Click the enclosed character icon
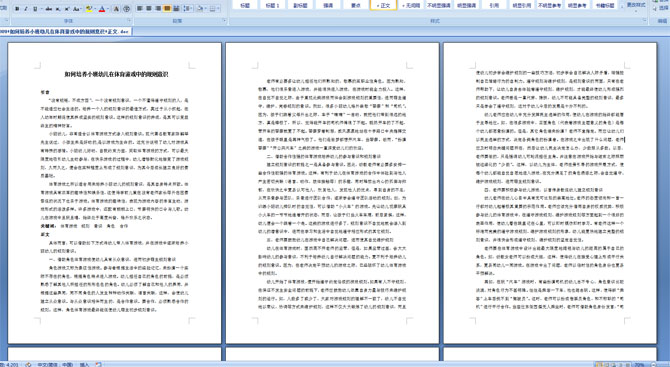 (x=126, y=9)
